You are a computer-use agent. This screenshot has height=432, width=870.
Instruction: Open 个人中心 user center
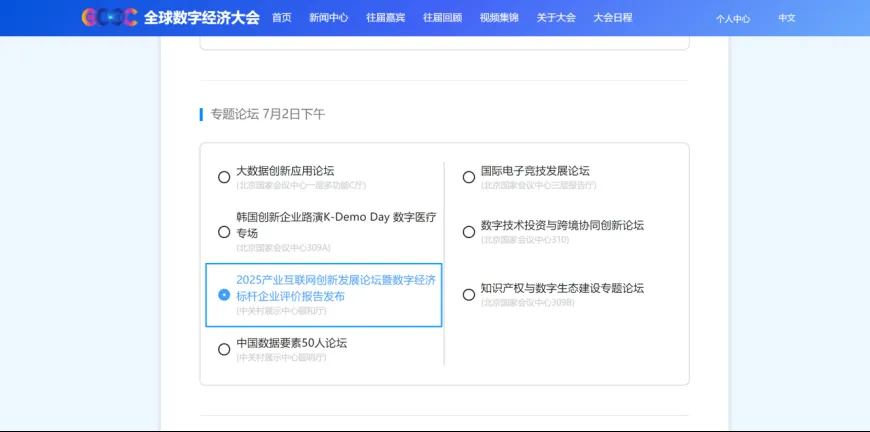732,19
